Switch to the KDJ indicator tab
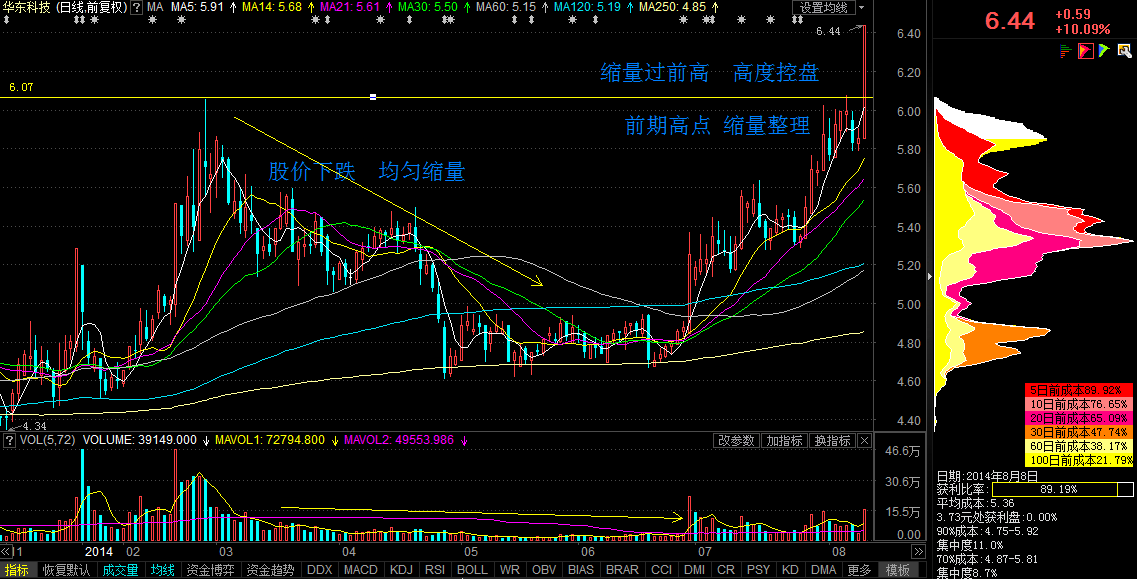1137x579 pixels. click(401, 570)
